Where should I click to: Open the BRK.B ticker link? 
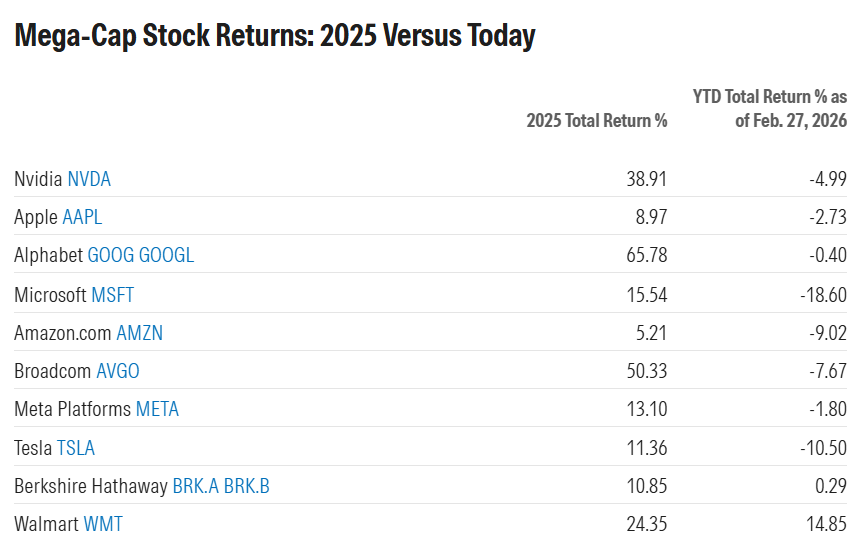[247, 487]
